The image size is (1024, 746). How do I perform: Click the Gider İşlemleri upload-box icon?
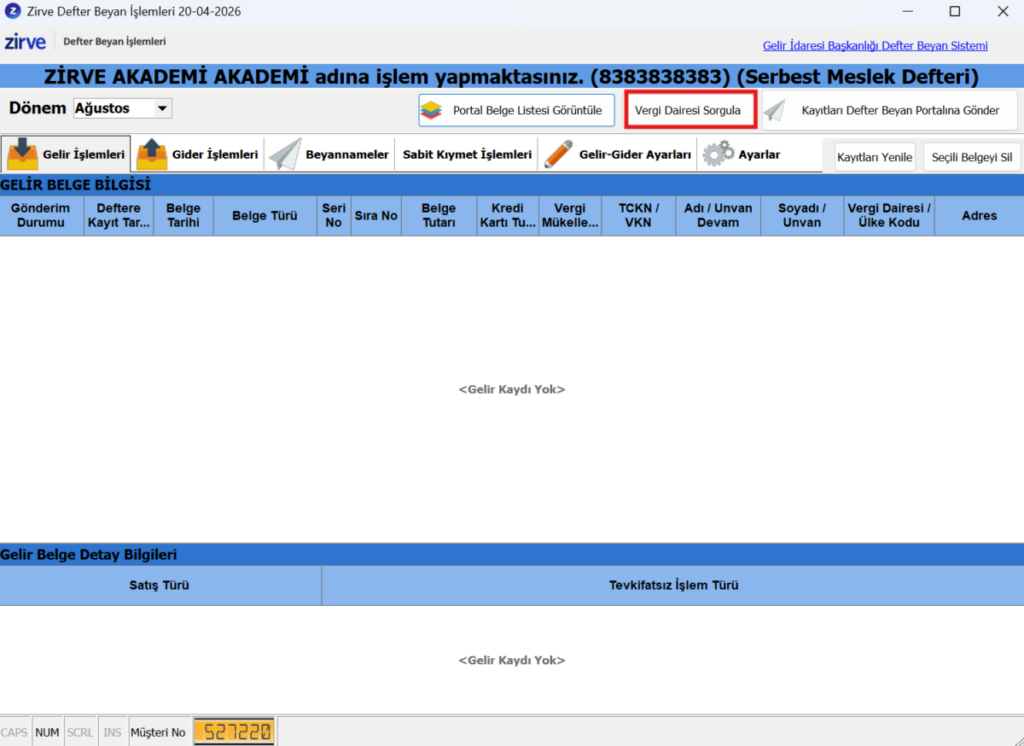(x=152, y=154)
